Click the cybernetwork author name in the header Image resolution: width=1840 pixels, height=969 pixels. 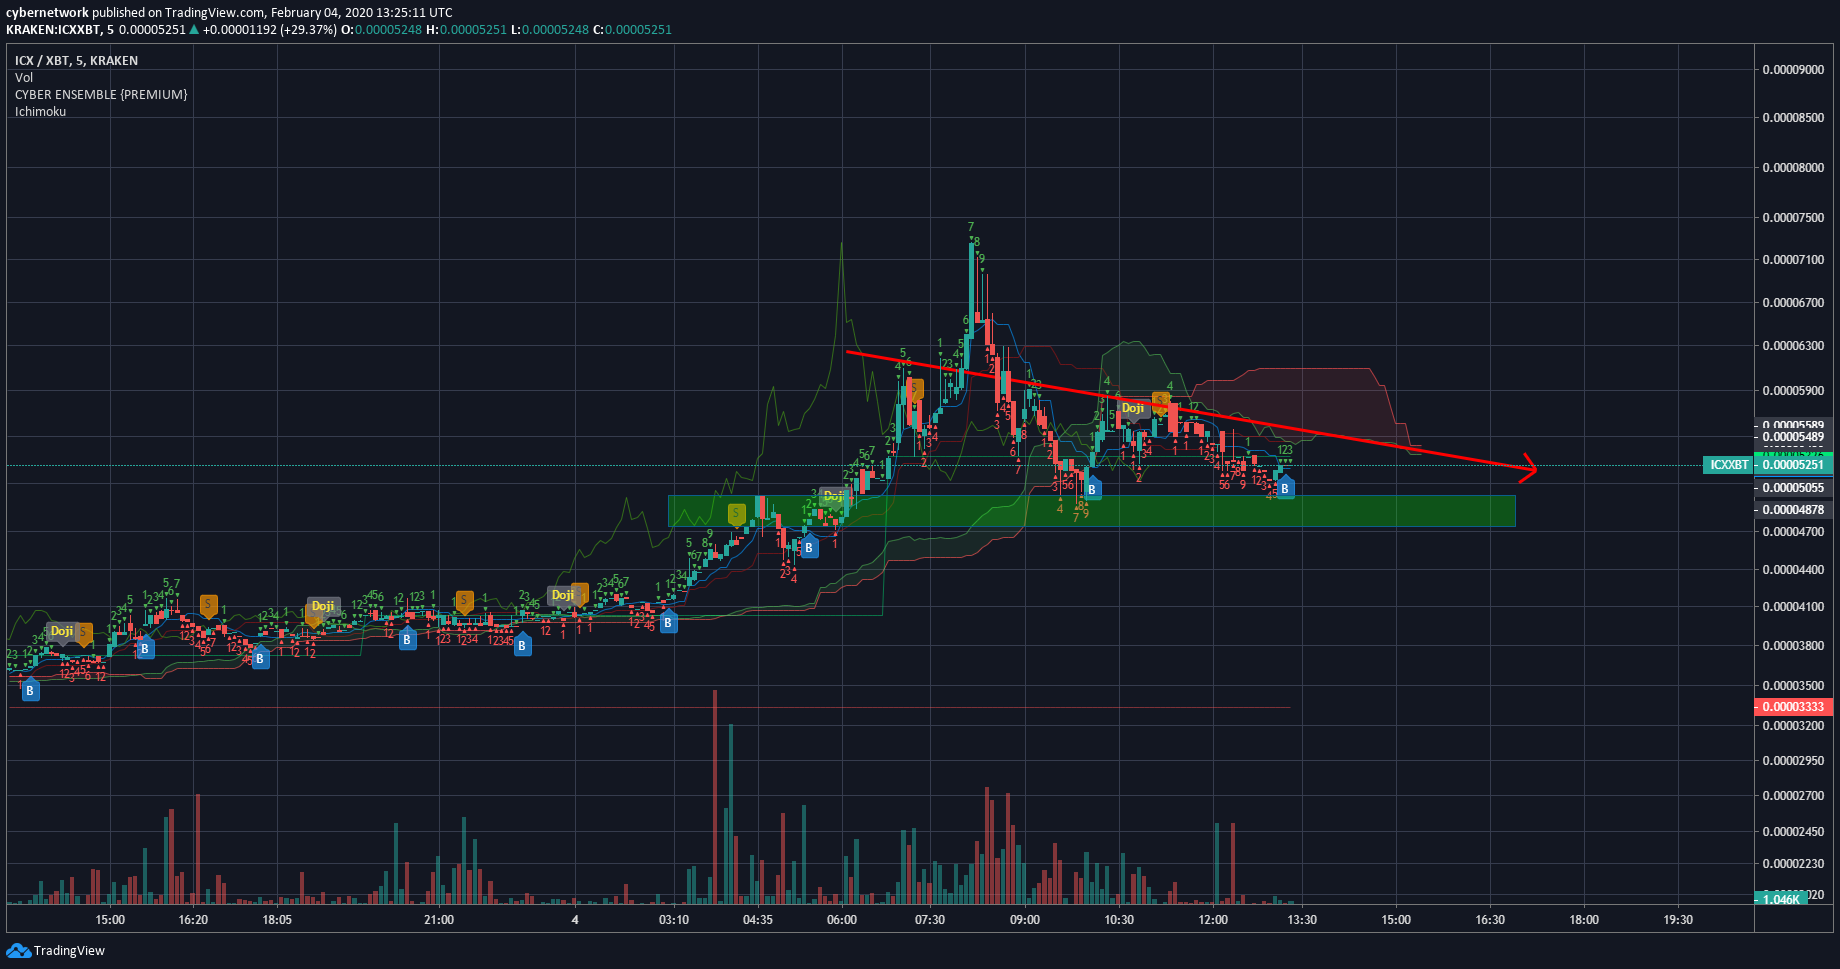coord(47,13)
